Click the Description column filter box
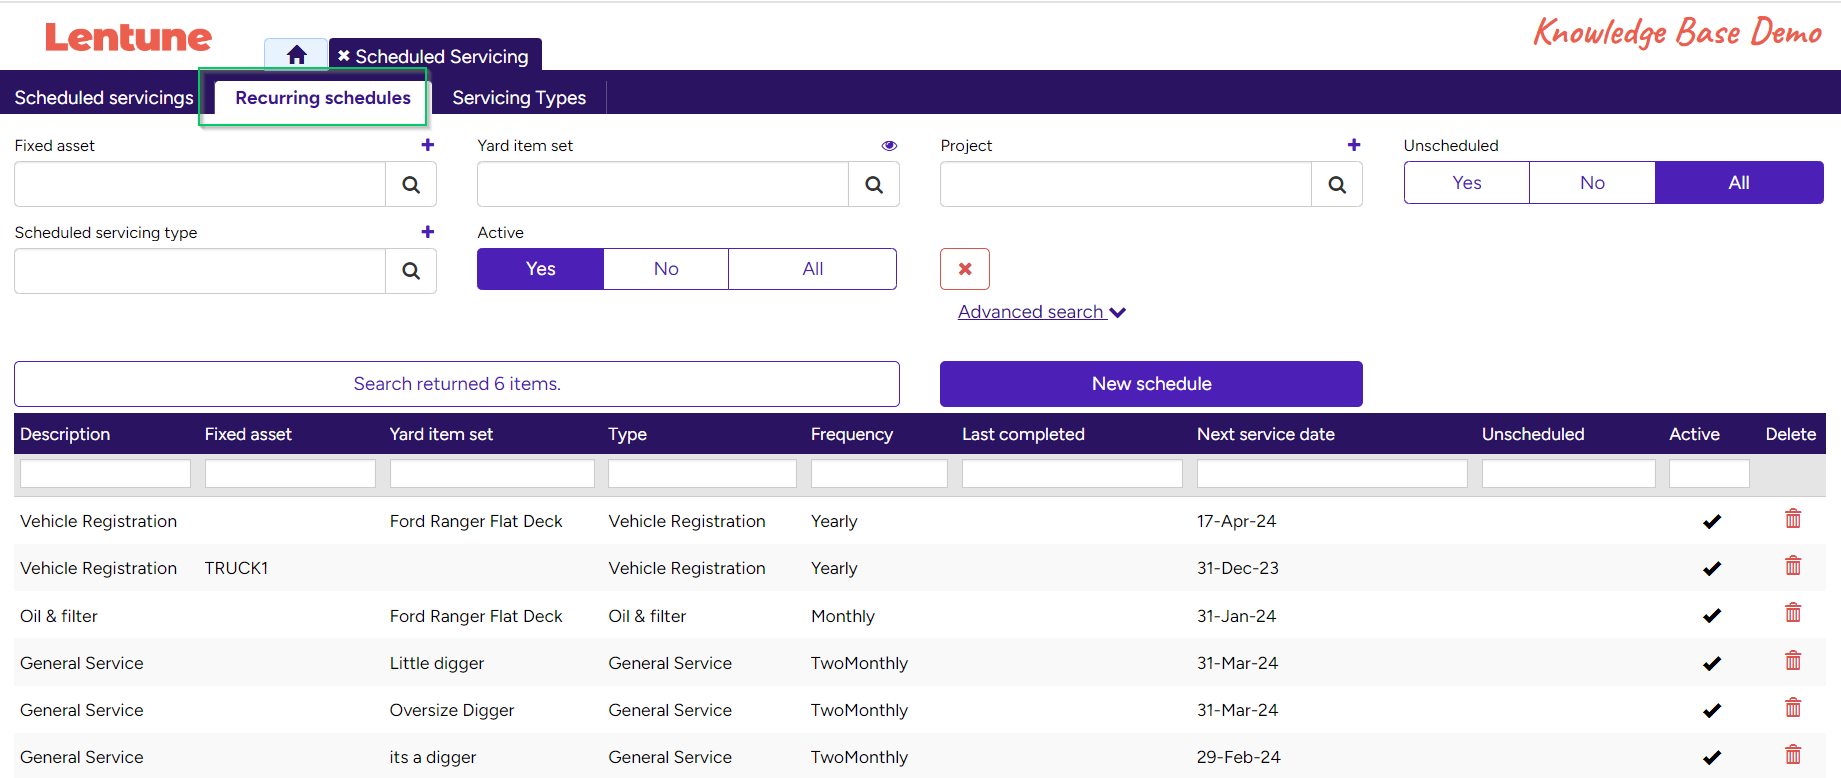The image size is (1841, 778). click(x=105, y=474)
